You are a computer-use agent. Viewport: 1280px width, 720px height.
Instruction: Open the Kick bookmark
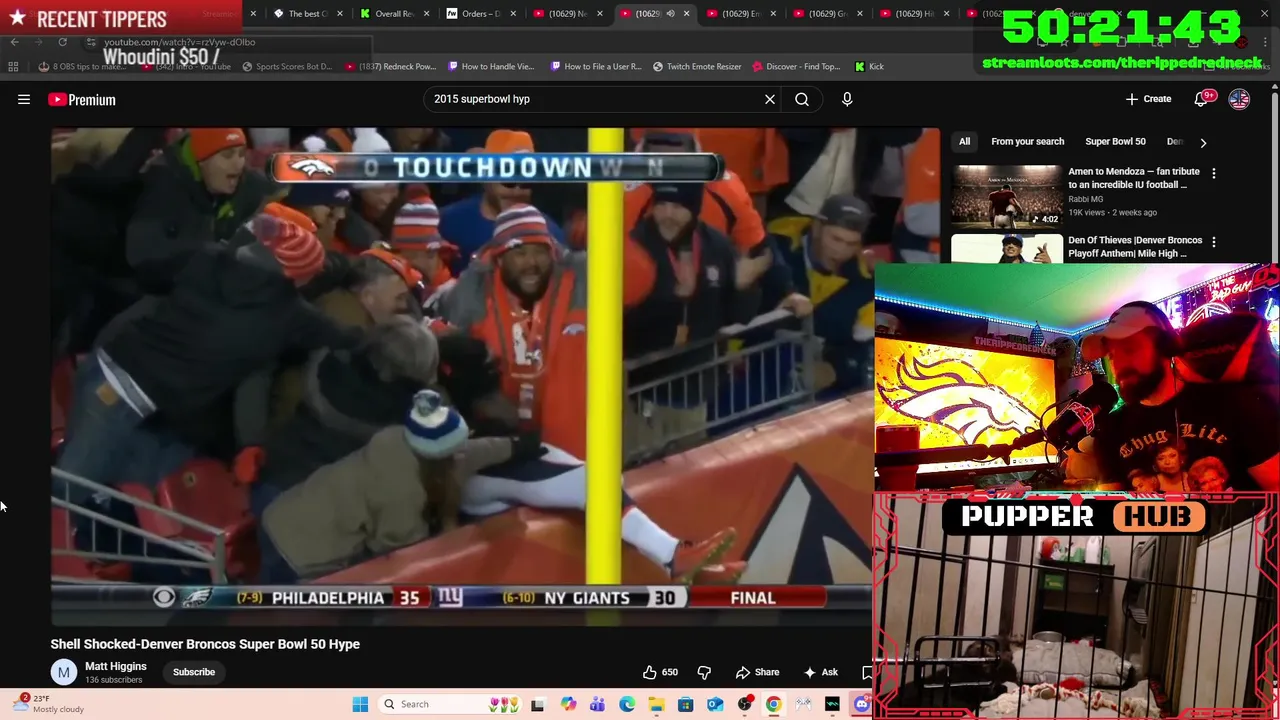coord(869,66)
